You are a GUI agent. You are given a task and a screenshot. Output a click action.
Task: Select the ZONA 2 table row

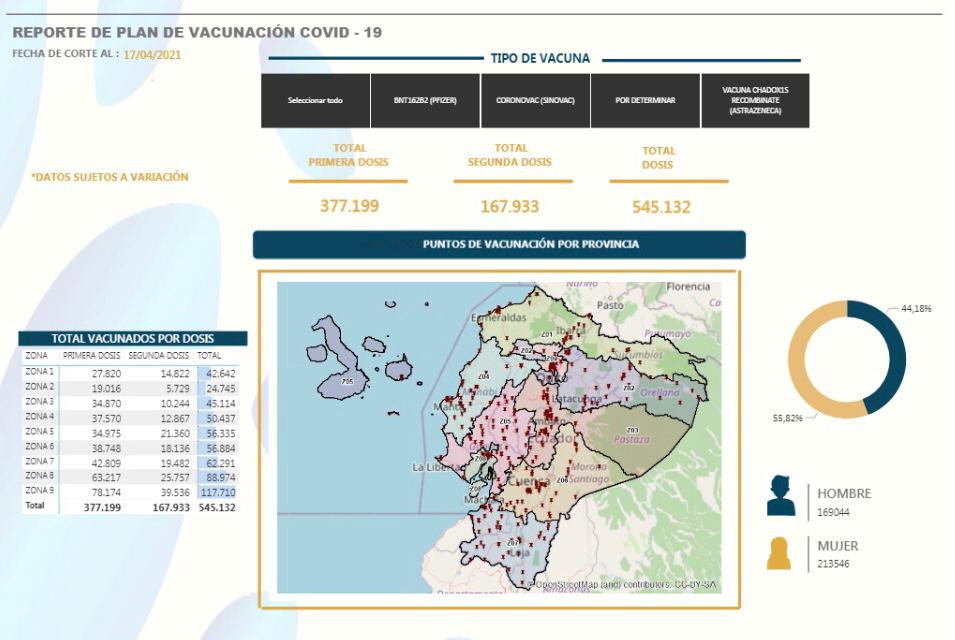(x=130, y=388)
